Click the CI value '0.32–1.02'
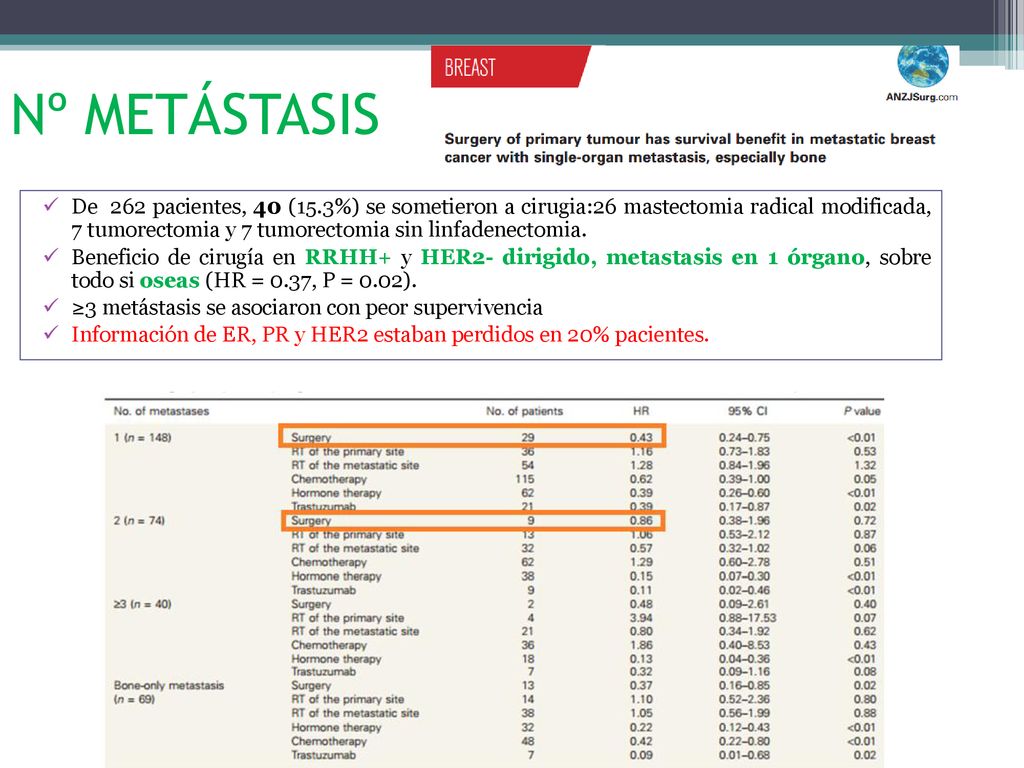Image resolution: width=1024 pixels, height=768 pixels. 744,548
